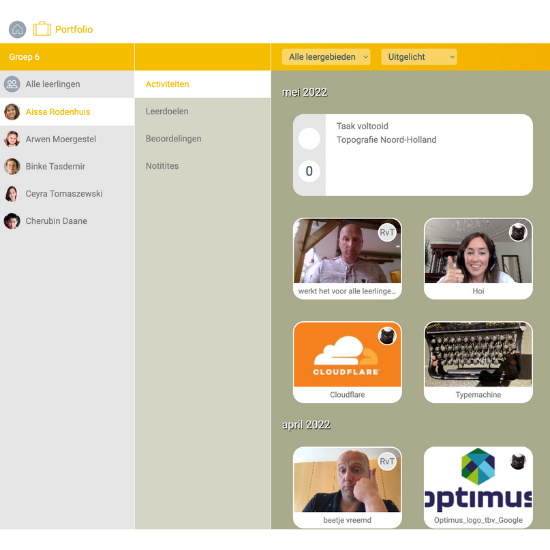Open the Portfolio briefcase icon
Viewport: 550px width, 550px height.
point(42,29)
